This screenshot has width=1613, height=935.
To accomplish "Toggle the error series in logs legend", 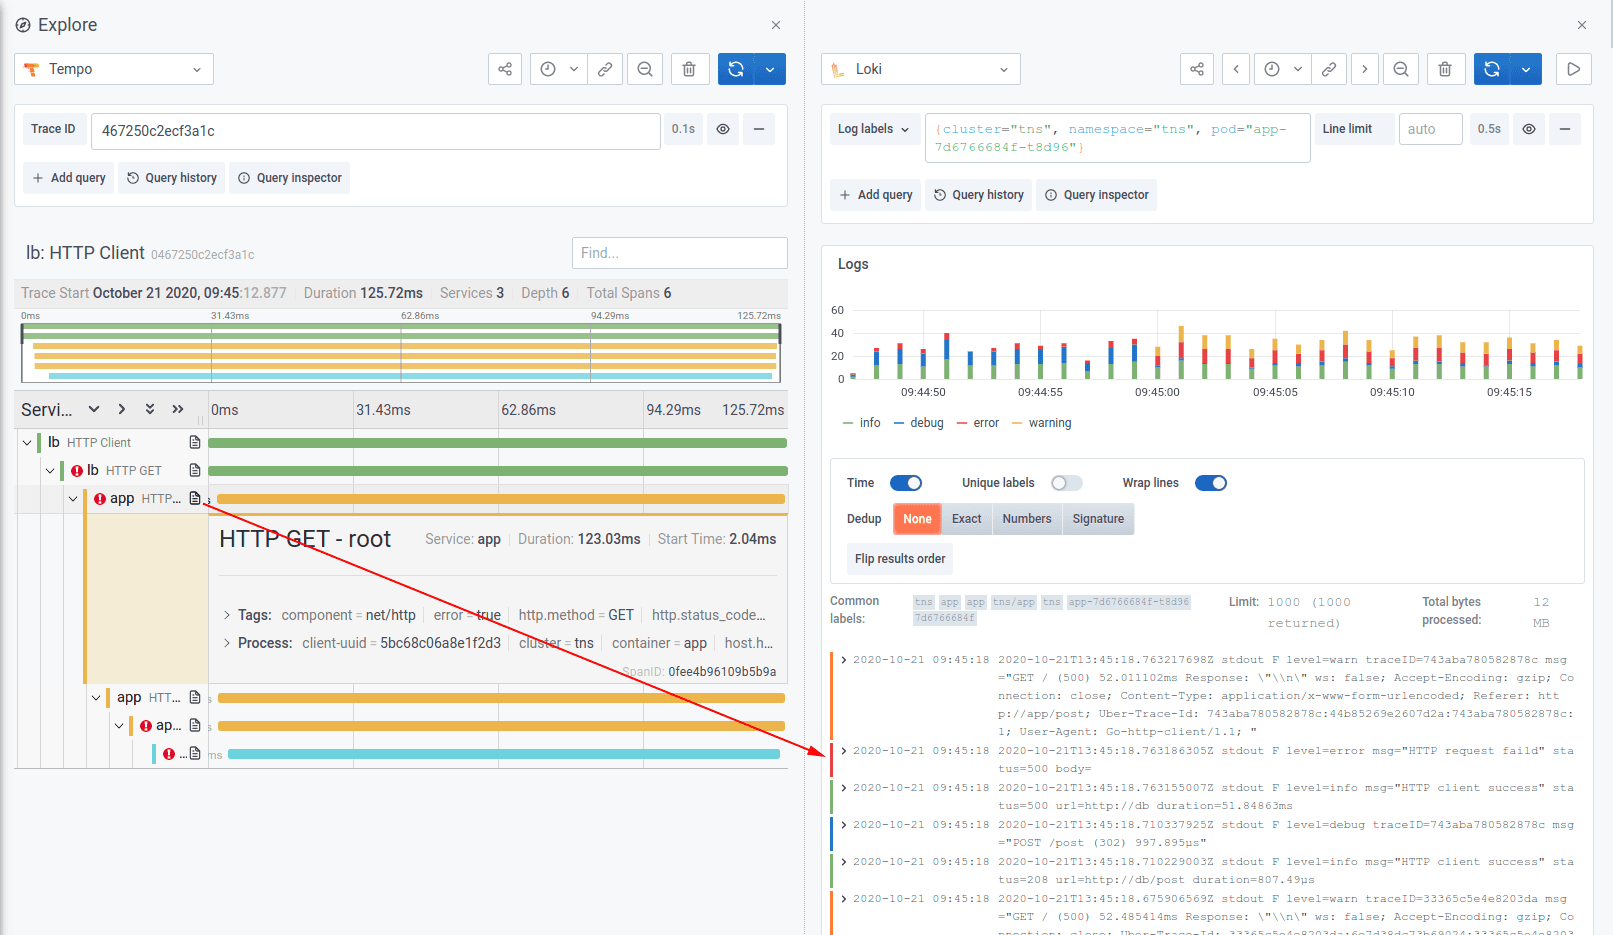I will coord(986,422).
